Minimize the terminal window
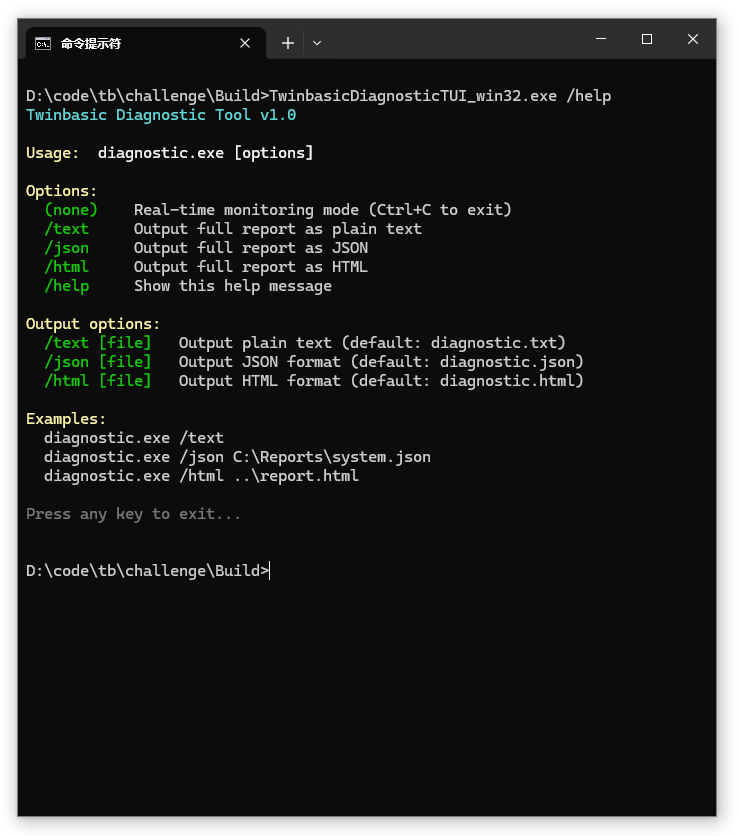 [601, 39]
